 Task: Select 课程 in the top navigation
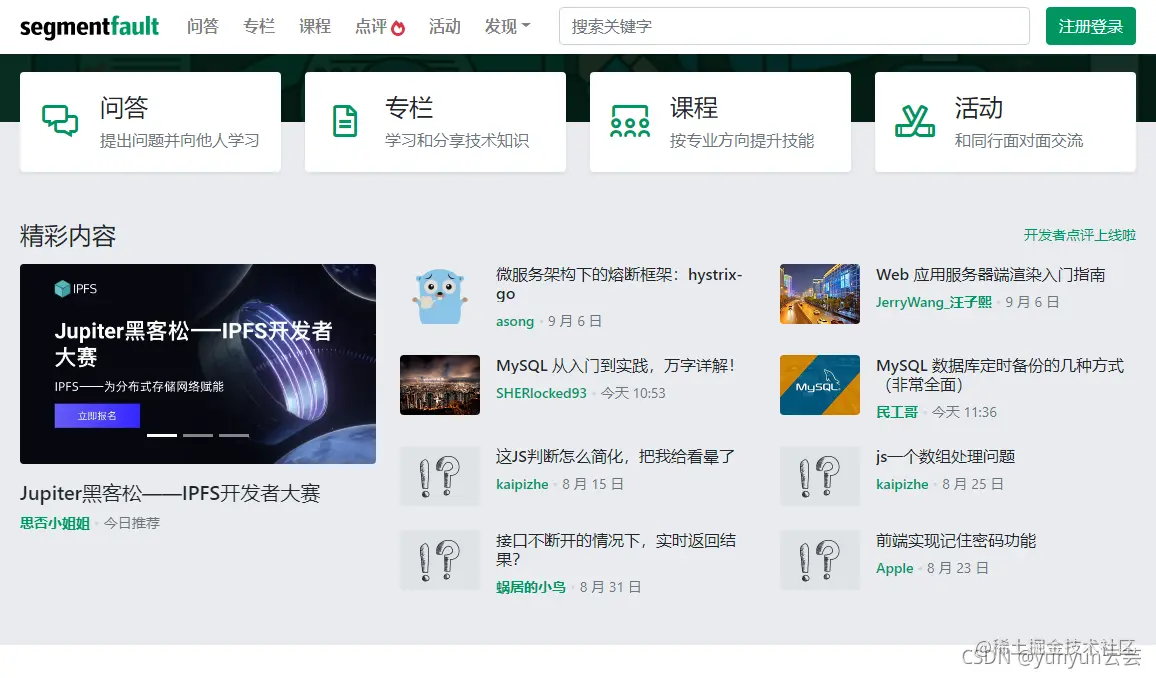[x=315, y=27]
